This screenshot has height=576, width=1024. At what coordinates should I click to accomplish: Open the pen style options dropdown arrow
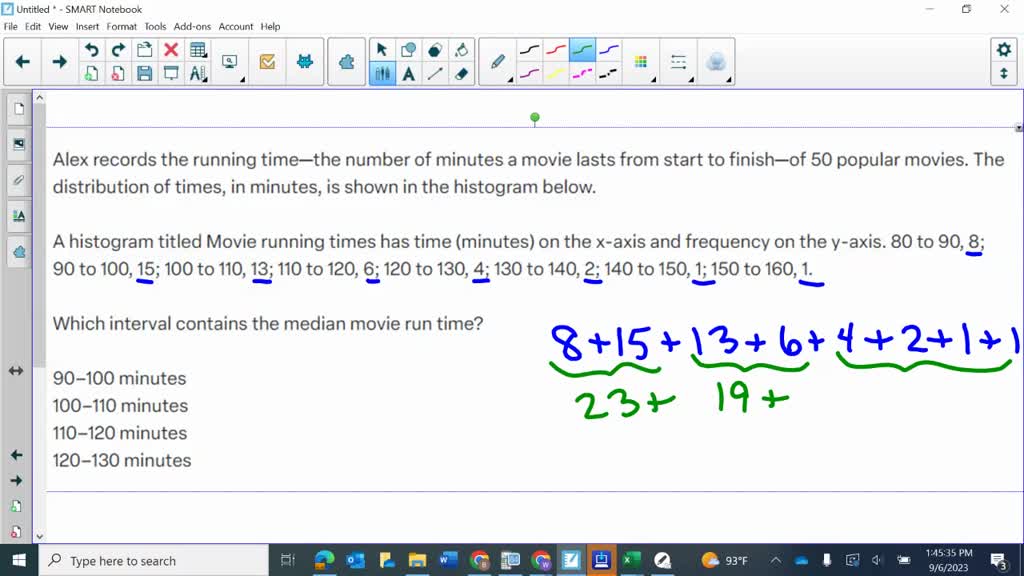[510, 79]
